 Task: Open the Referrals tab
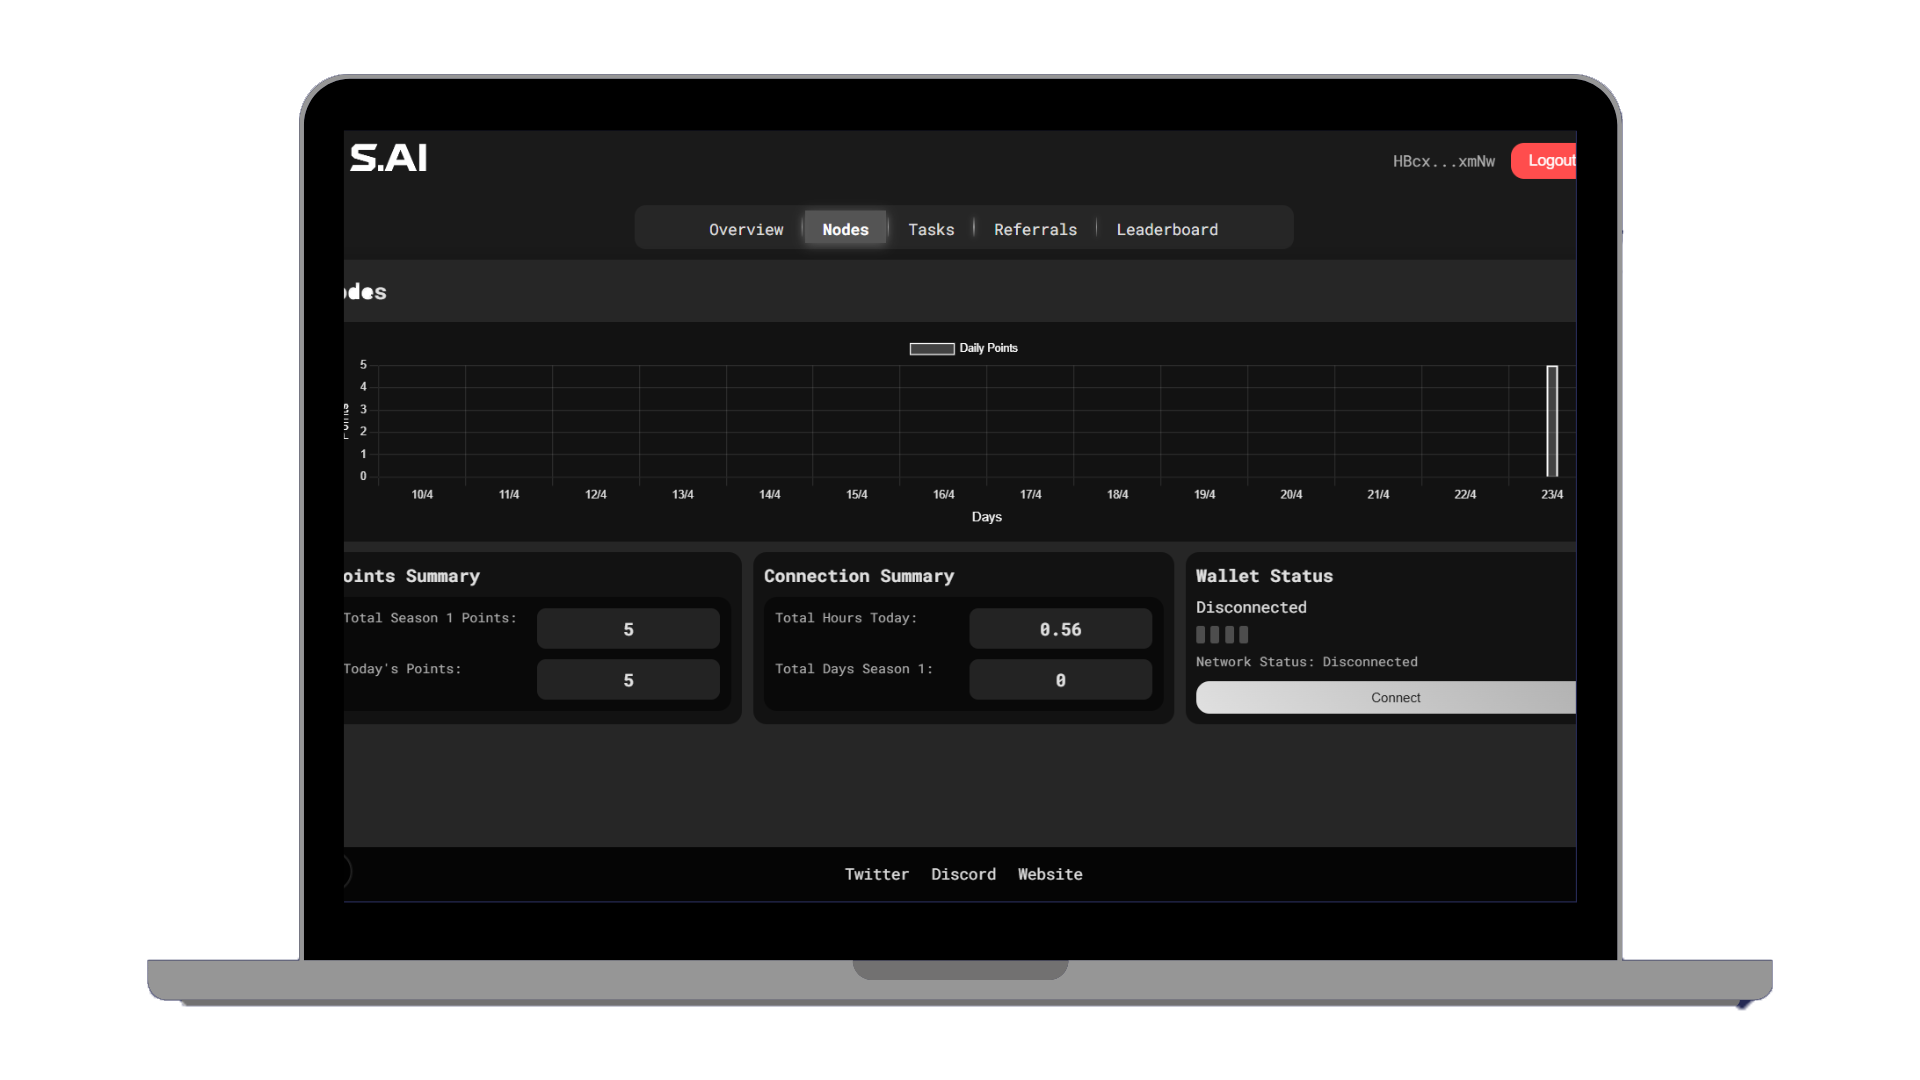click(x=1035, y=229)
